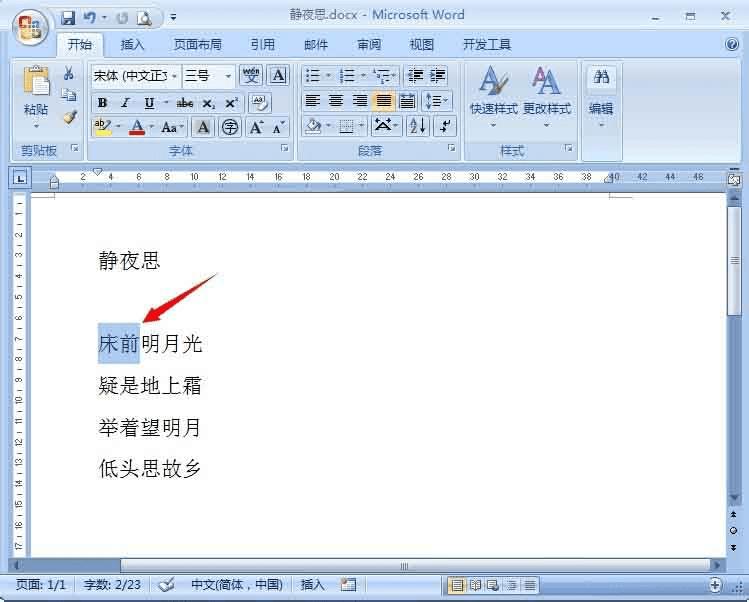Image resolution: width=749 pixels, height=602 pixels.
Task: Open the font color red A swatch
Action: pyautogui.click(x=137, y=127)
